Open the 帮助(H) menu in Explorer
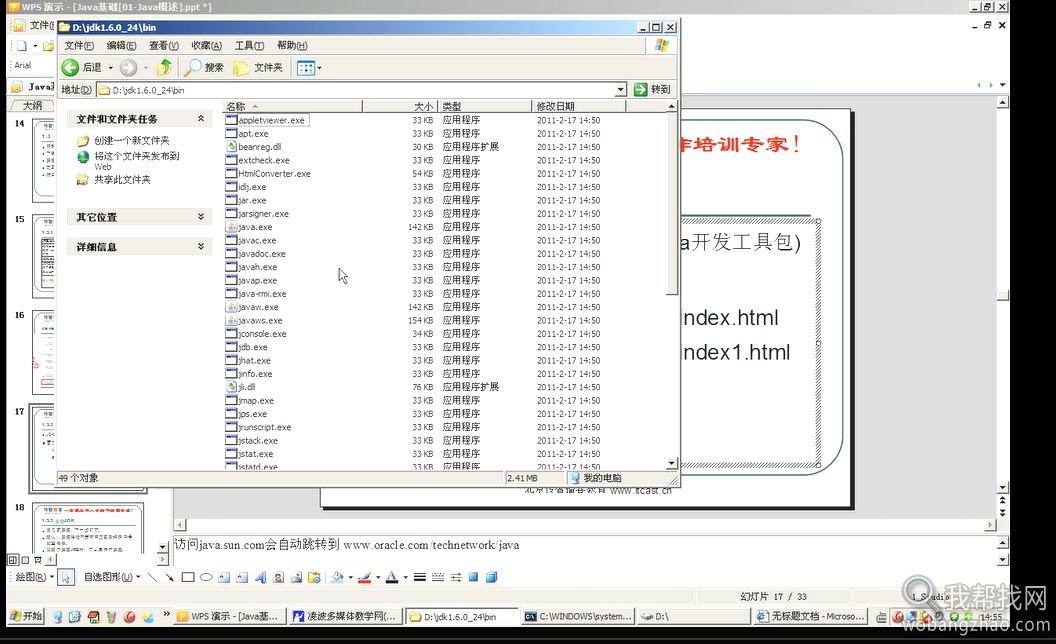 [292, 46]
